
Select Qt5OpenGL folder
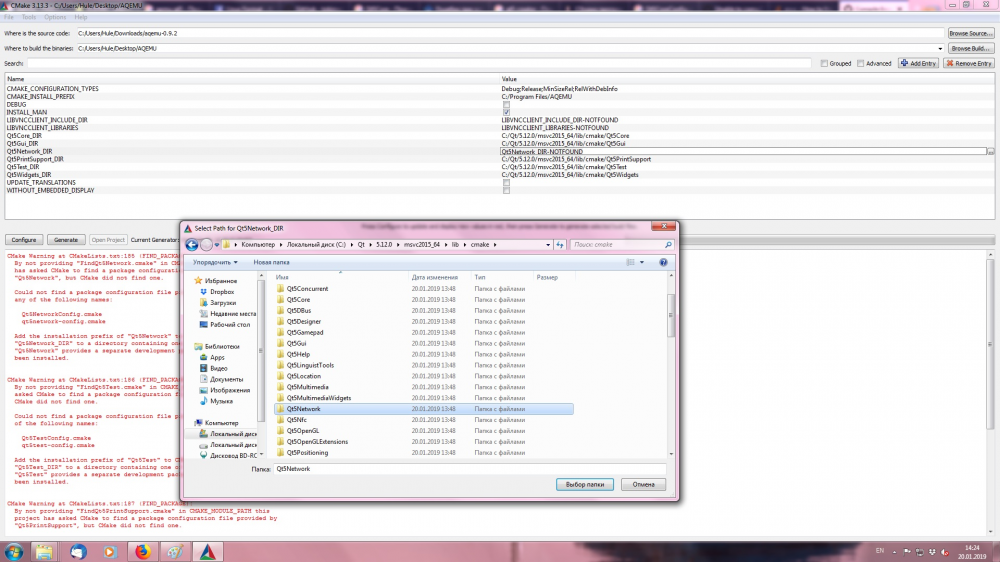tap(302, 431)
